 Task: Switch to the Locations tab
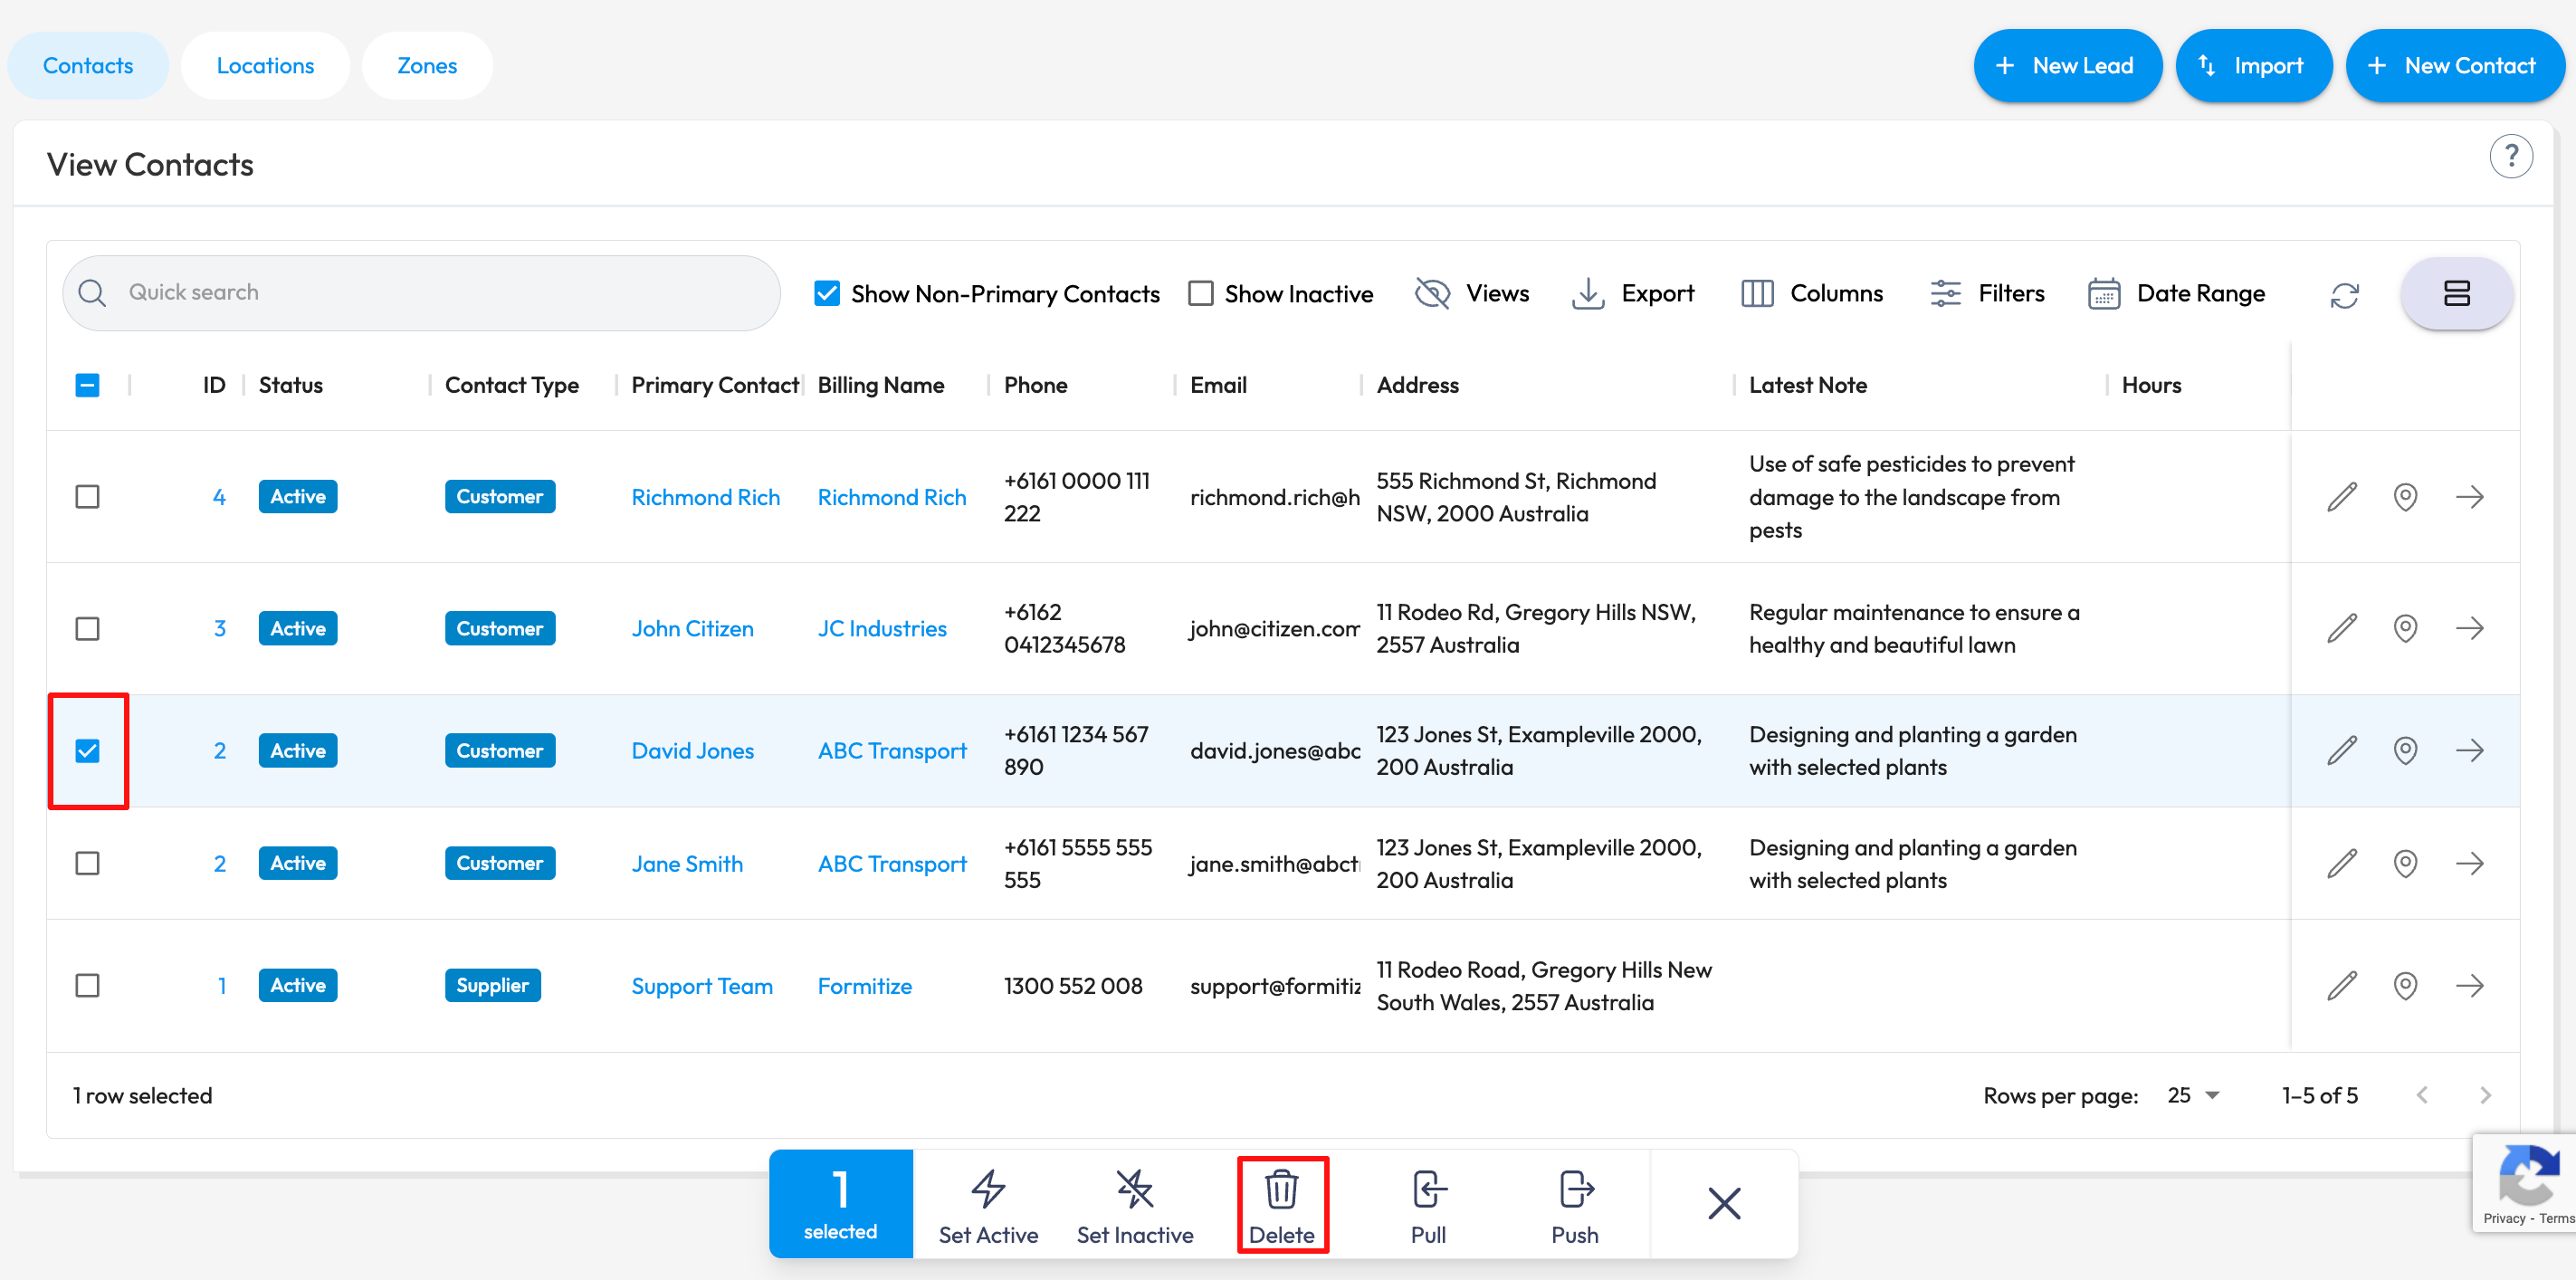[265, 66]
